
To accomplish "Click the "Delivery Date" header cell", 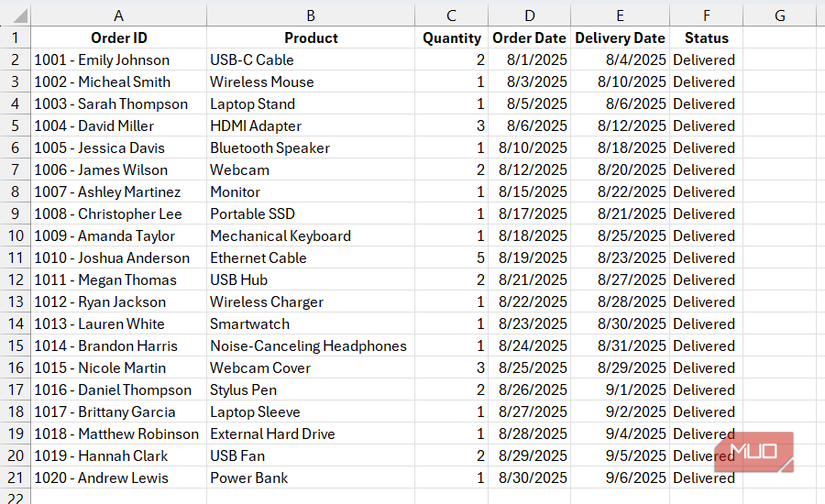I will tap(620, 38).
